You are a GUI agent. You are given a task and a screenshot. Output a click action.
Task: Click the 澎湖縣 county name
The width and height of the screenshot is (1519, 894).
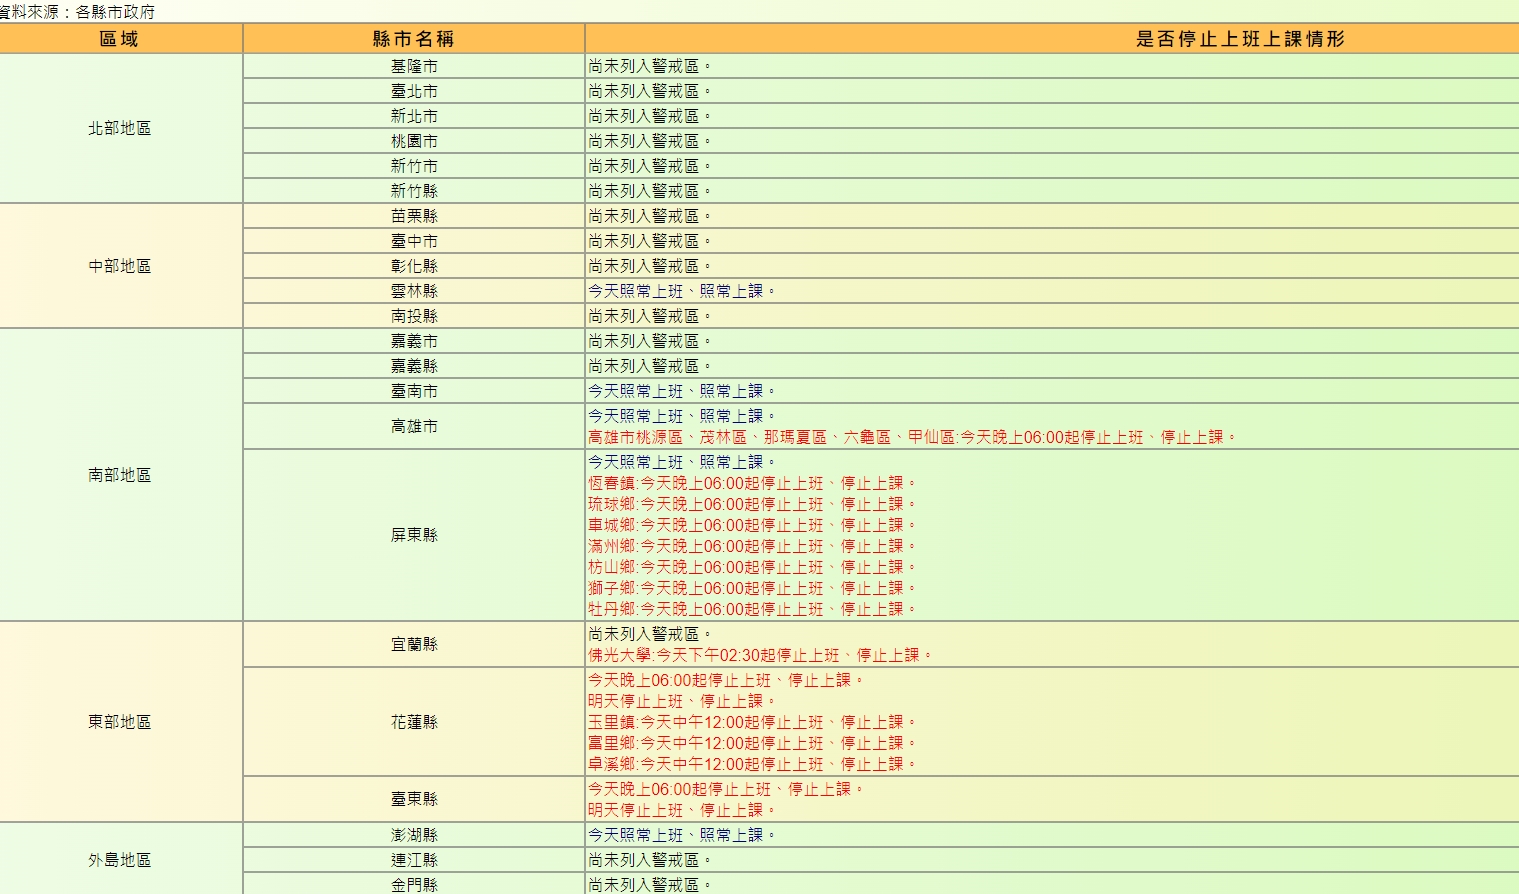[x=414, y=835]
